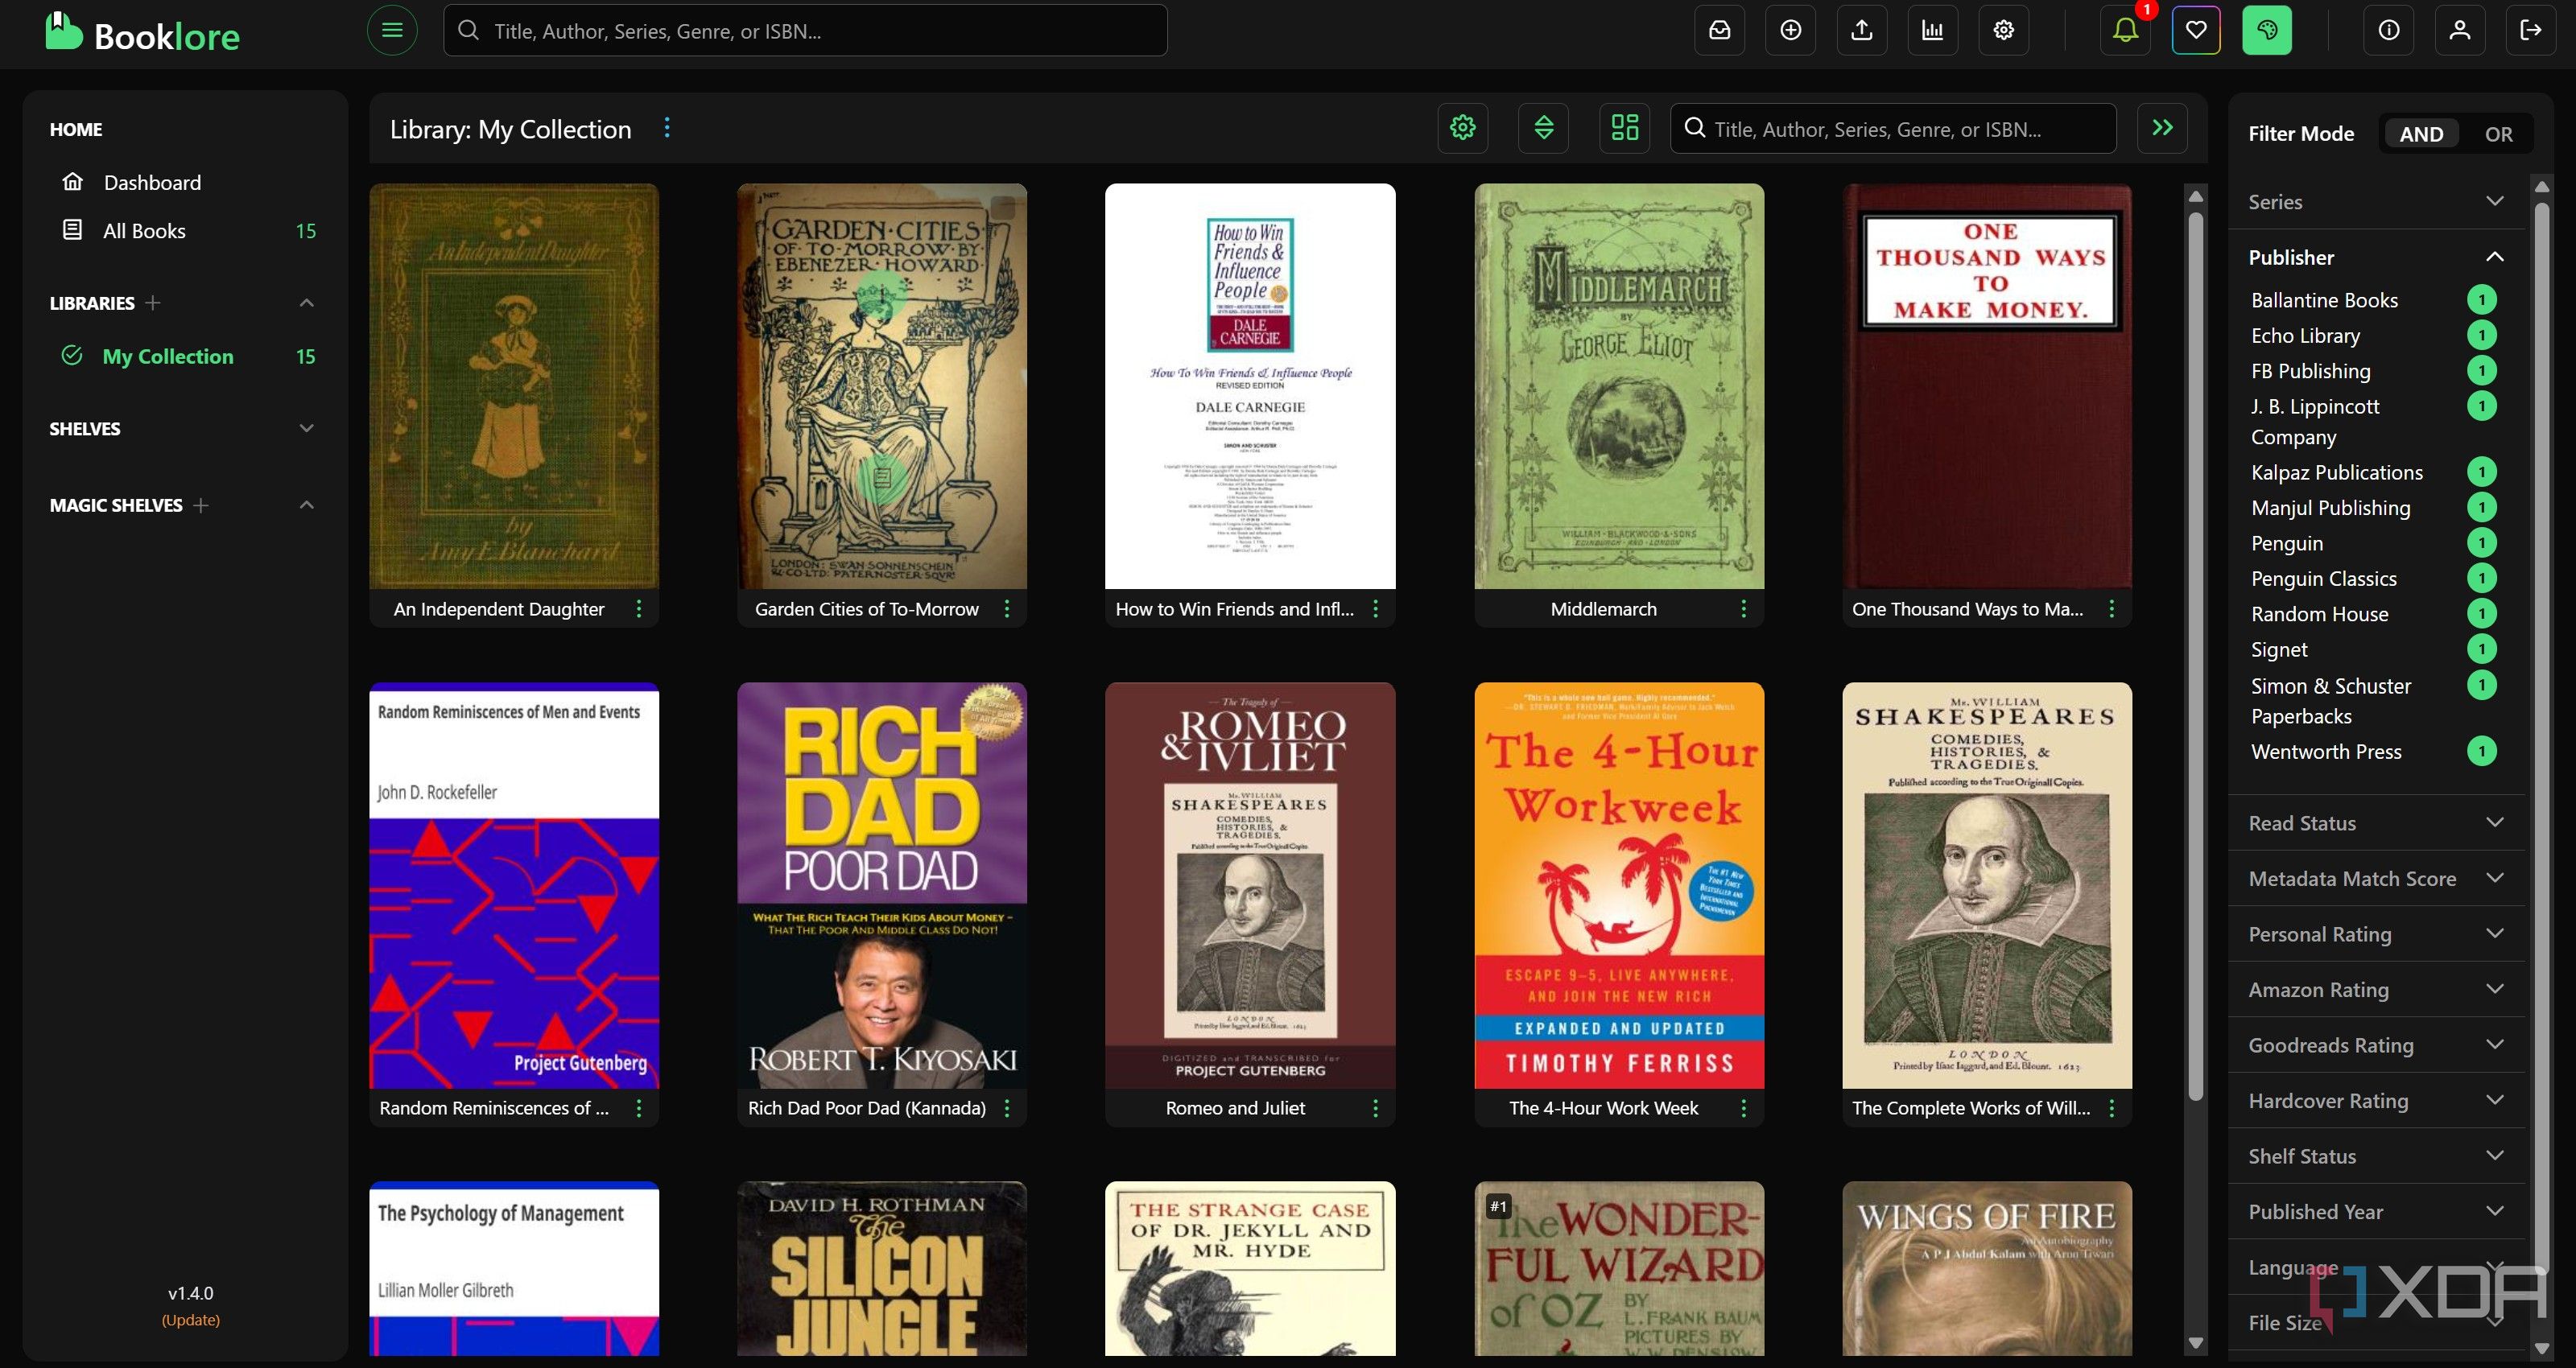Toggle Wentworth Press publisher filter
This screenshot has height=1368, width=2576.
click(2372, 752)
